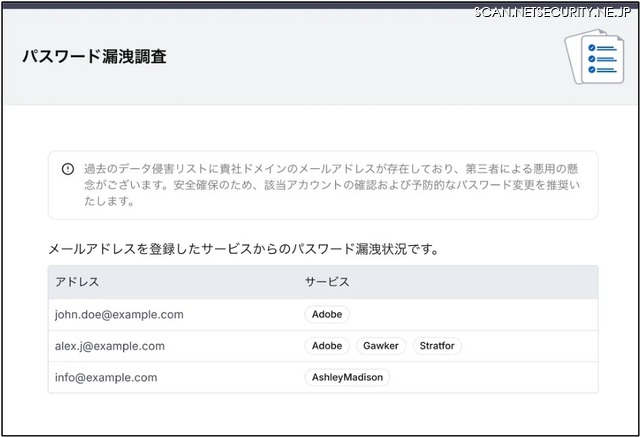Click the checklist document icon in the header
The height and width of the screenshot is (437, 640).
pos(594,57)
